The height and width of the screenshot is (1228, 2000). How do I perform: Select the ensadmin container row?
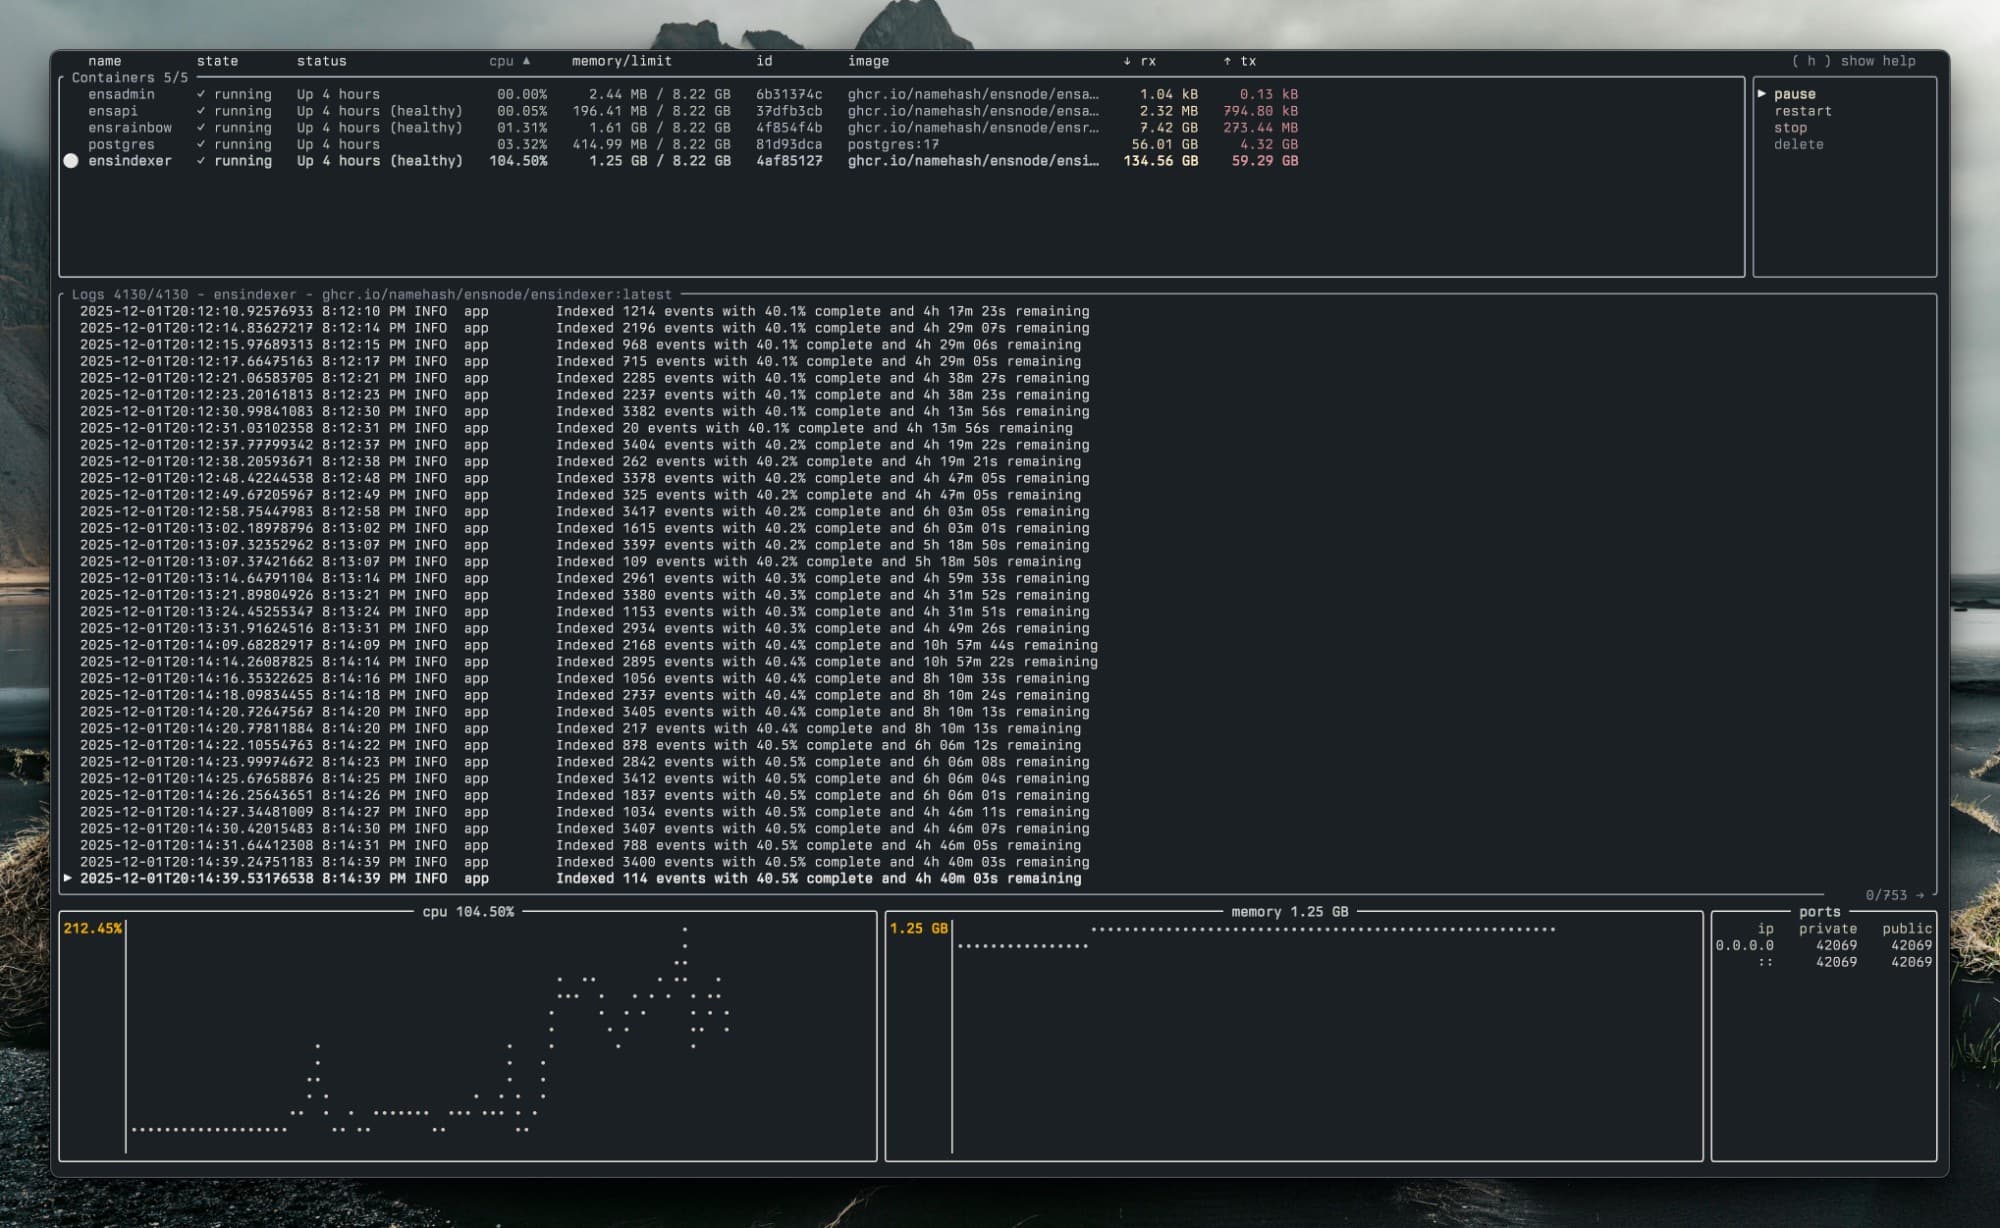point(121,94)
